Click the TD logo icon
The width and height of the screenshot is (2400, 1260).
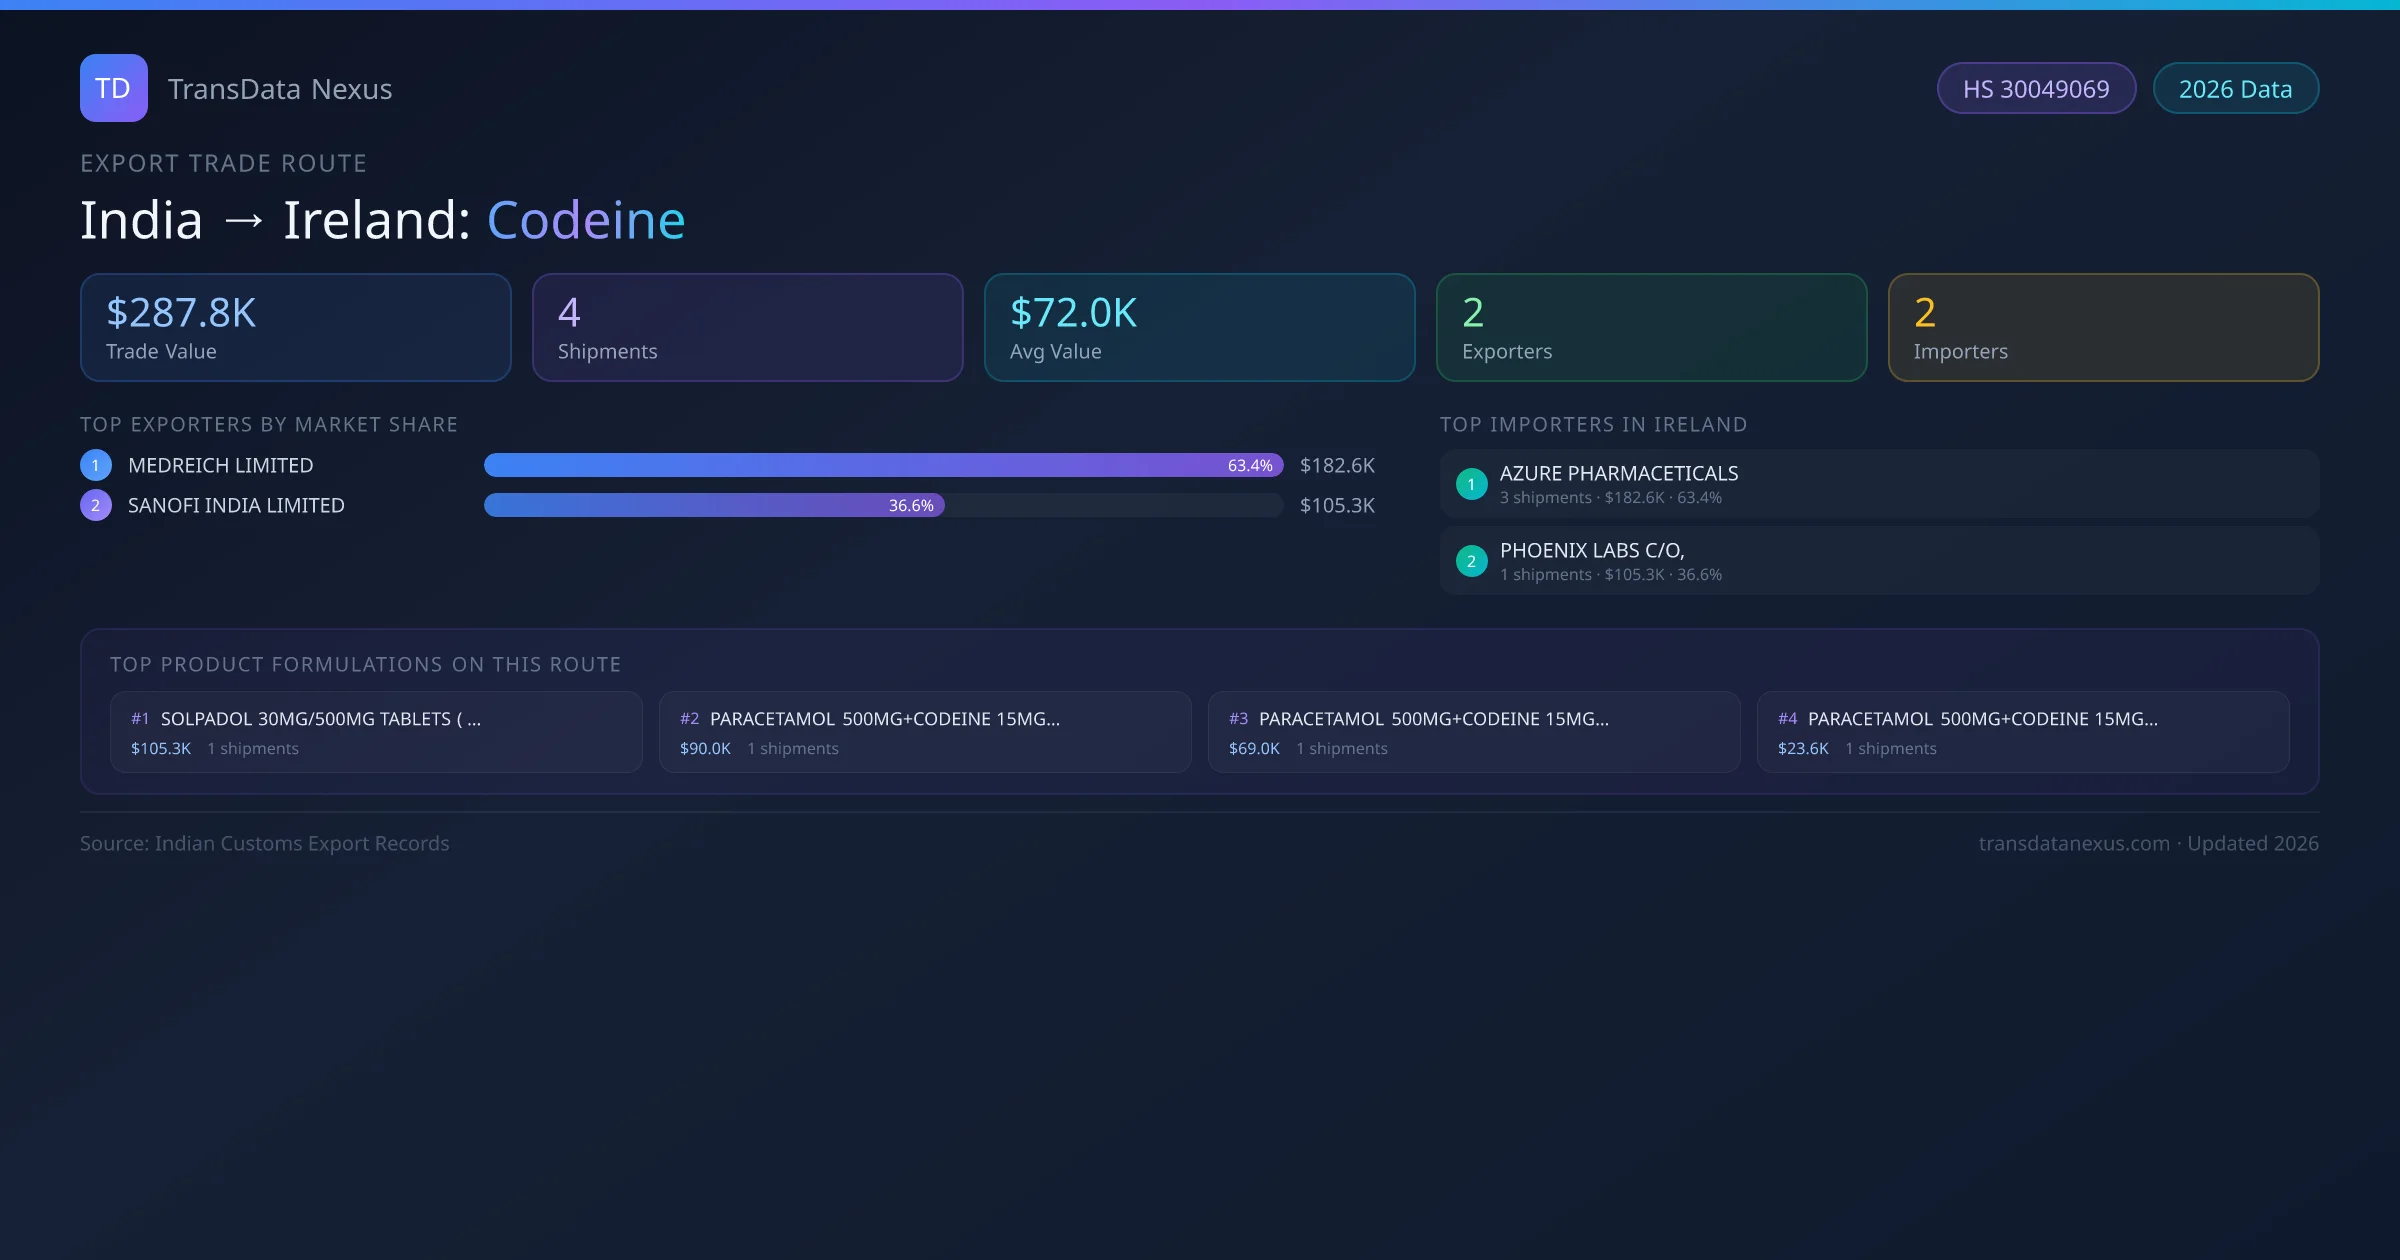(x=113, y=88)
